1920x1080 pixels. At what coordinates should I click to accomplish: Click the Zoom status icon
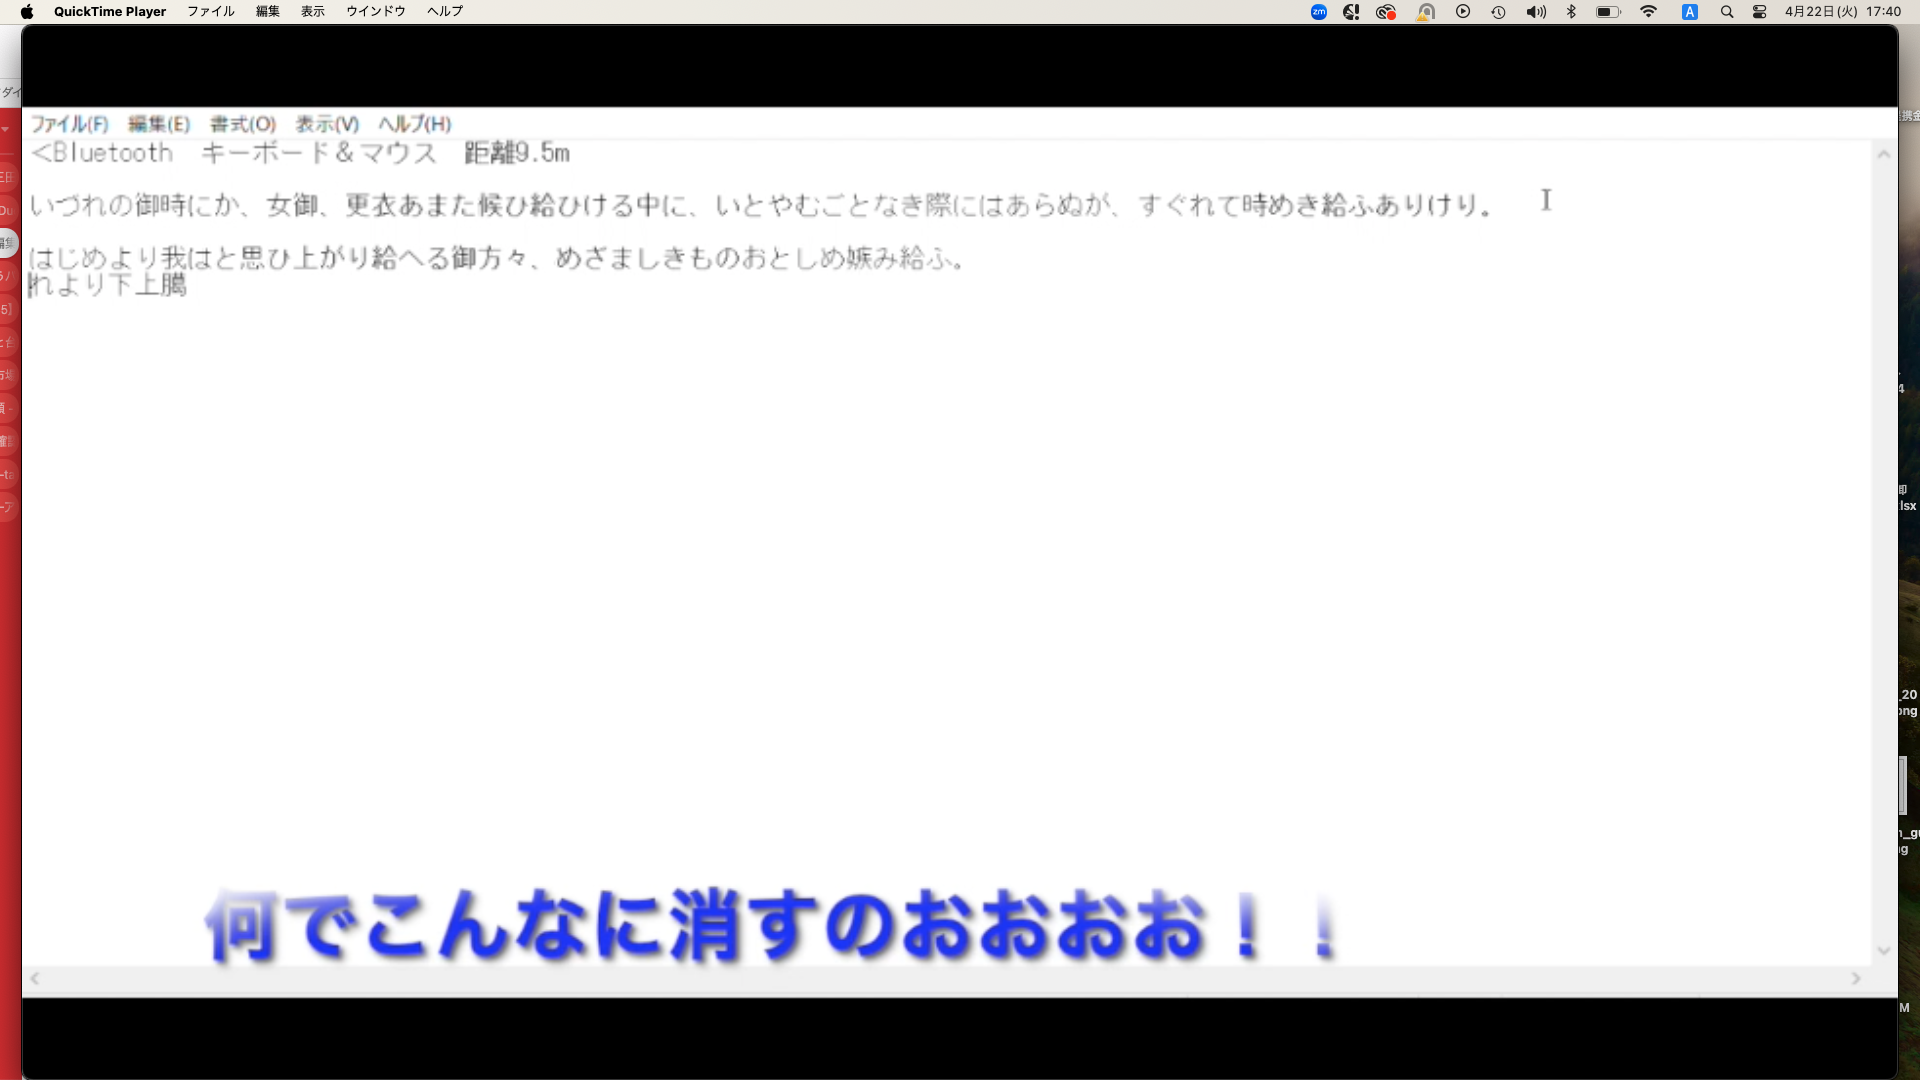coord(1319,12)
